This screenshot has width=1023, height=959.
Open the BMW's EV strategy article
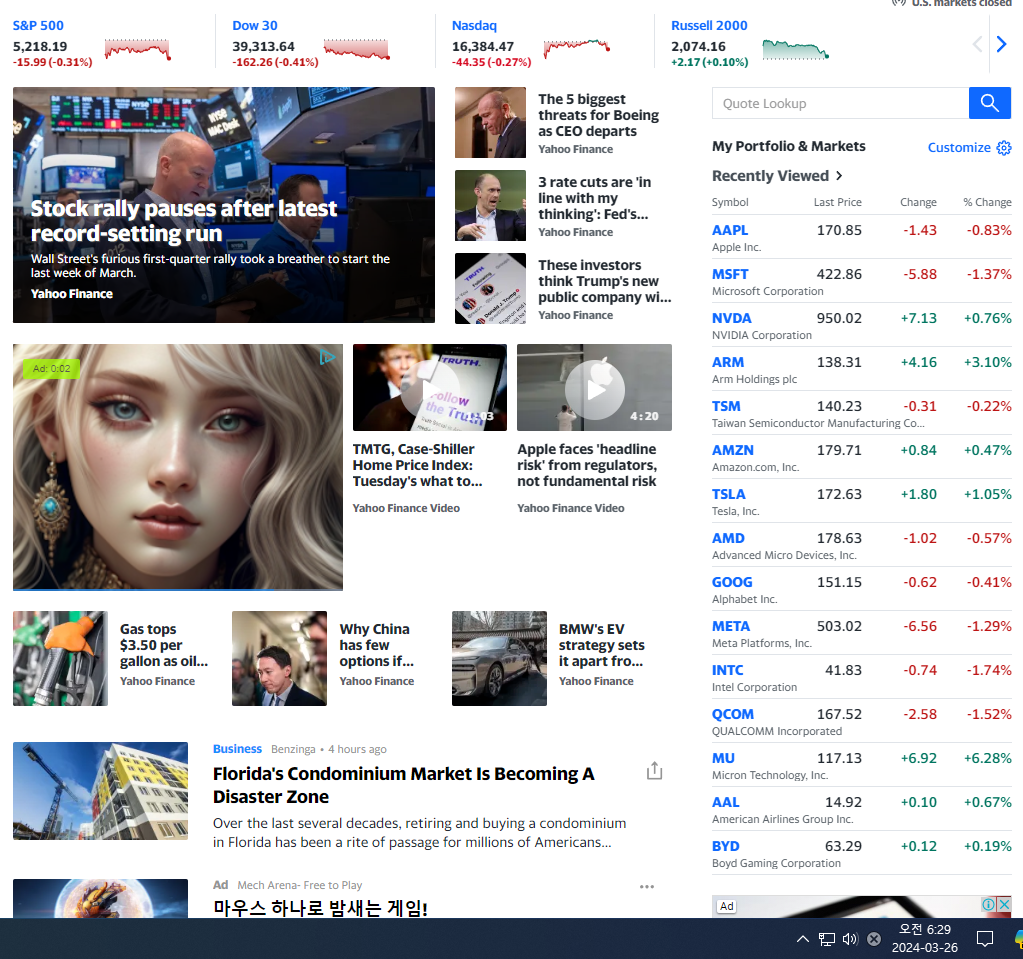pyautogui.click(x=602, y=645)
